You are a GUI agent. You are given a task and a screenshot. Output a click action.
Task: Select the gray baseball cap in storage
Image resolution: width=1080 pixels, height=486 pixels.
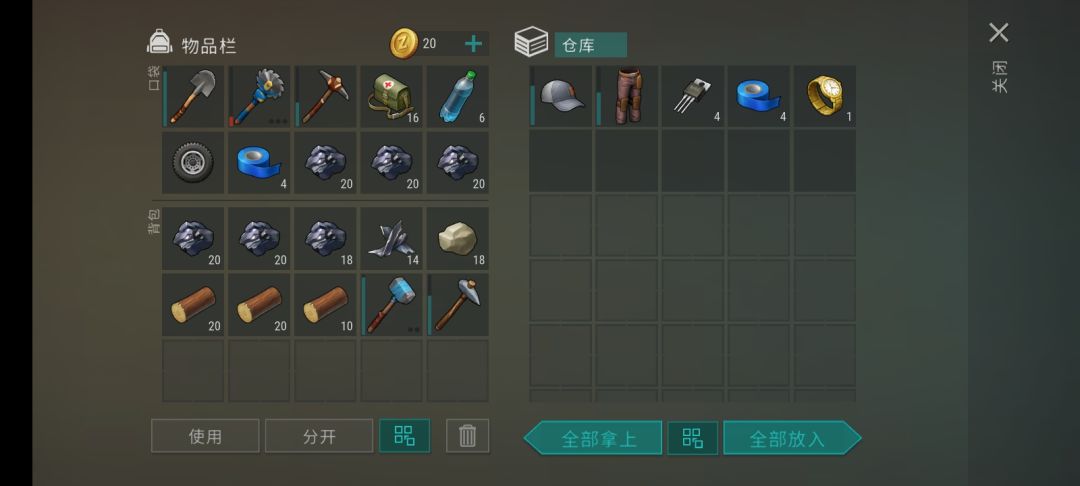(x=560, y=96)
